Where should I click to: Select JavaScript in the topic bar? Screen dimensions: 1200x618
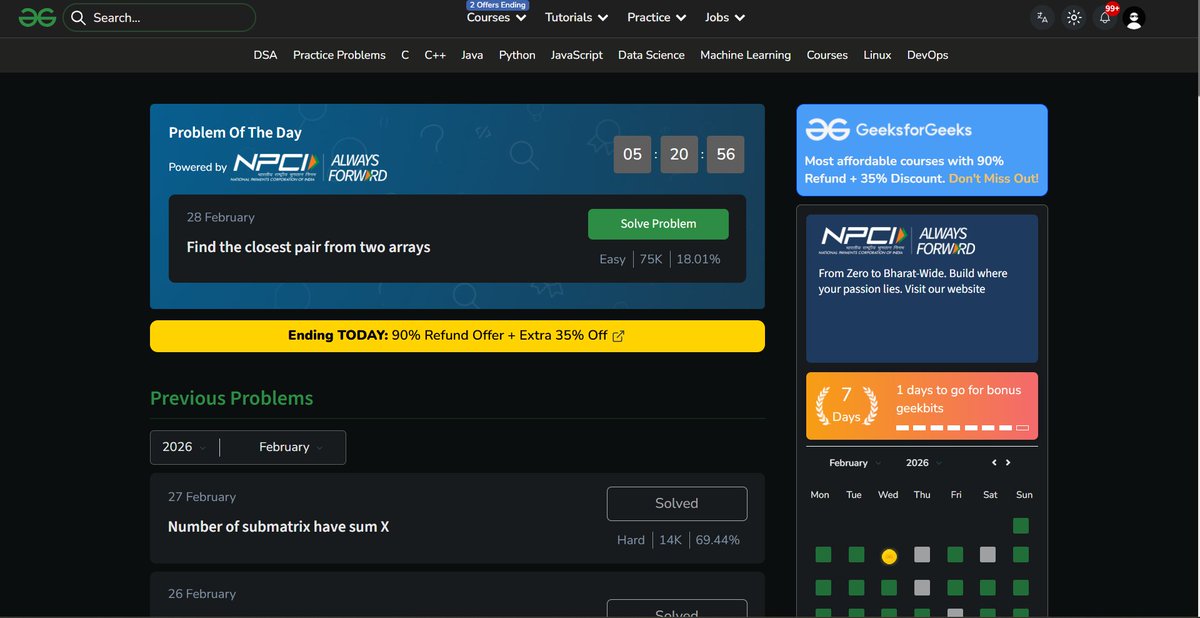click(577, 55)
